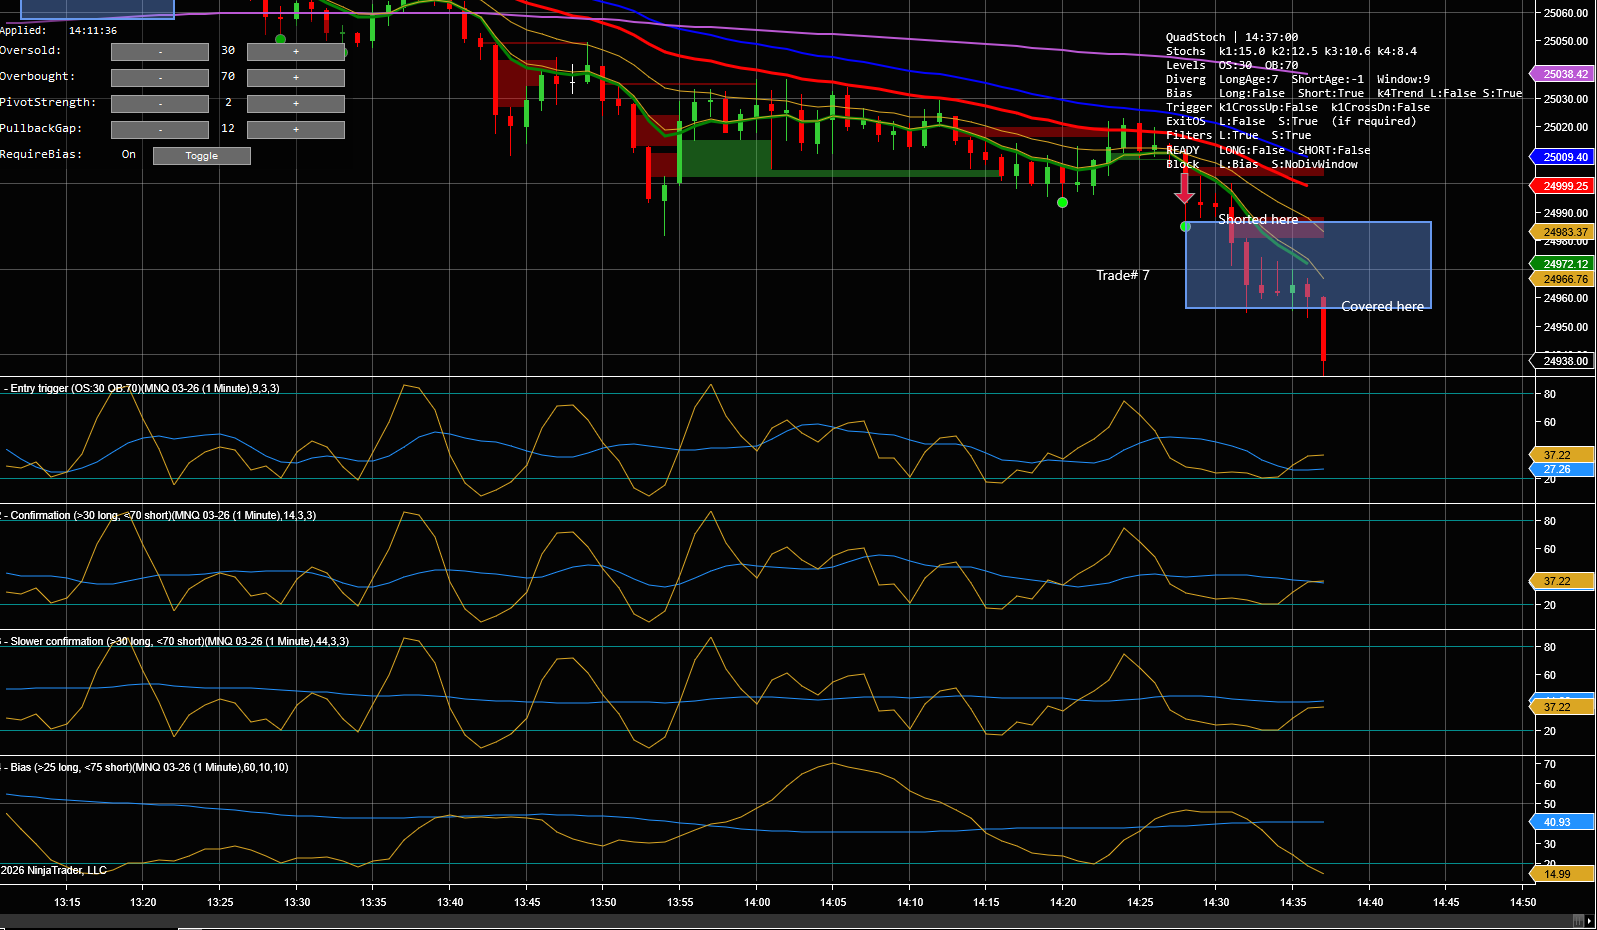The image size is (1597, 930).
Task: Select the Bias (60,10,10) indicator label
Action: coord(146,767)
